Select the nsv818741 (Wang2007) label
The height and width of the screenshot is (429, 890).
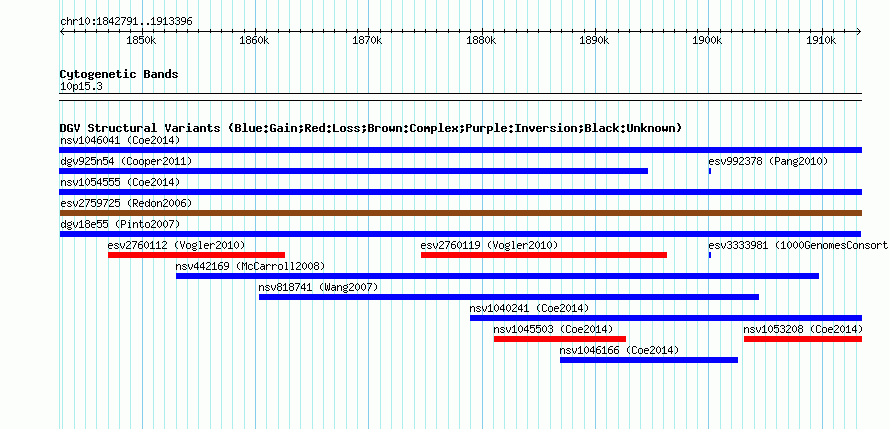tap(318, 287)
